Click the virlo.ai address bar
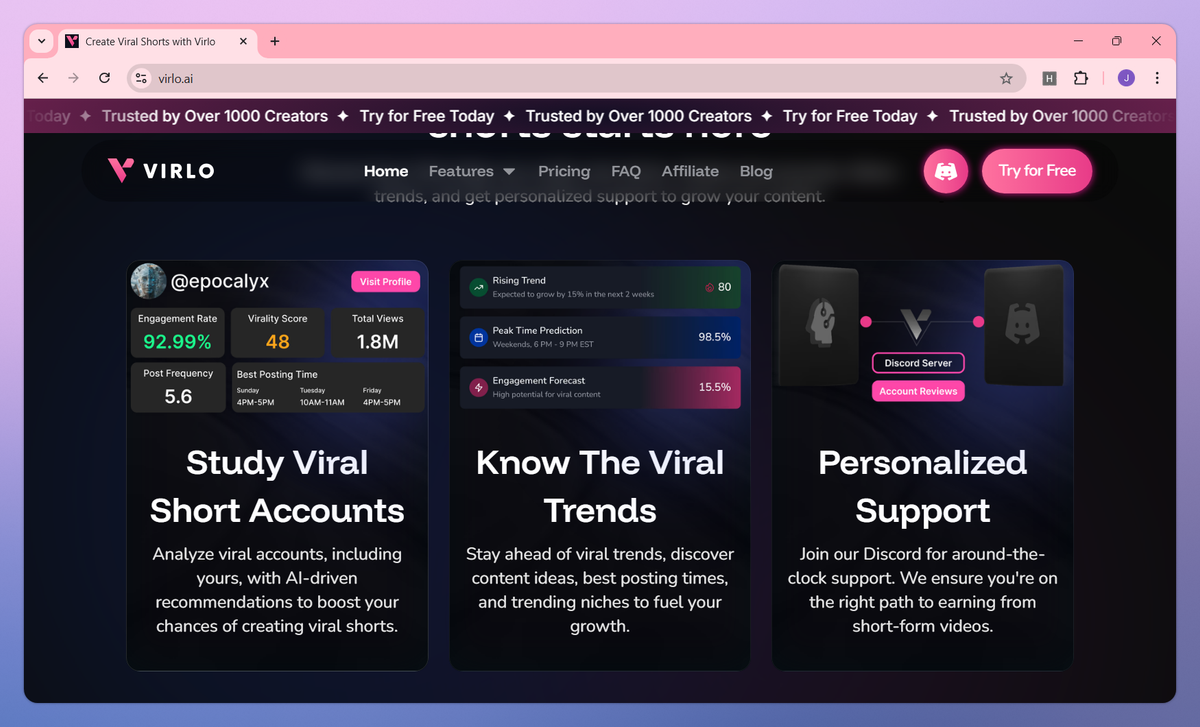The width and height of the screenshot is (1200, 727). [576, 78]
